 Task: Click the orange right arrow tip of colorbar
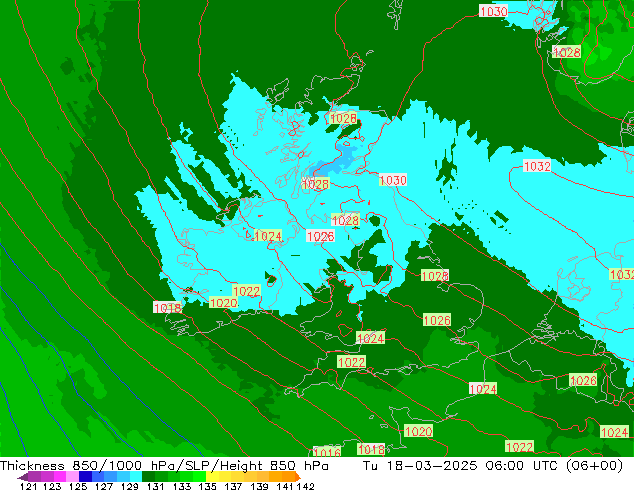[297, 477]
